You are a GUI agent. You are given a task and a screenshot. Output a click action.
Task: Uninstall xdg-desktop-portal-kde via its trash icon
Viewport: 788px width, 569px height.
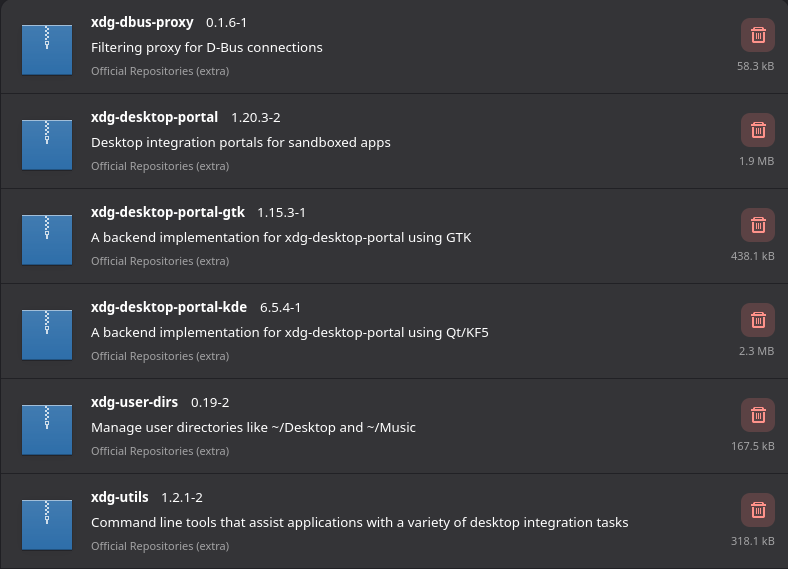click(757, 320)
